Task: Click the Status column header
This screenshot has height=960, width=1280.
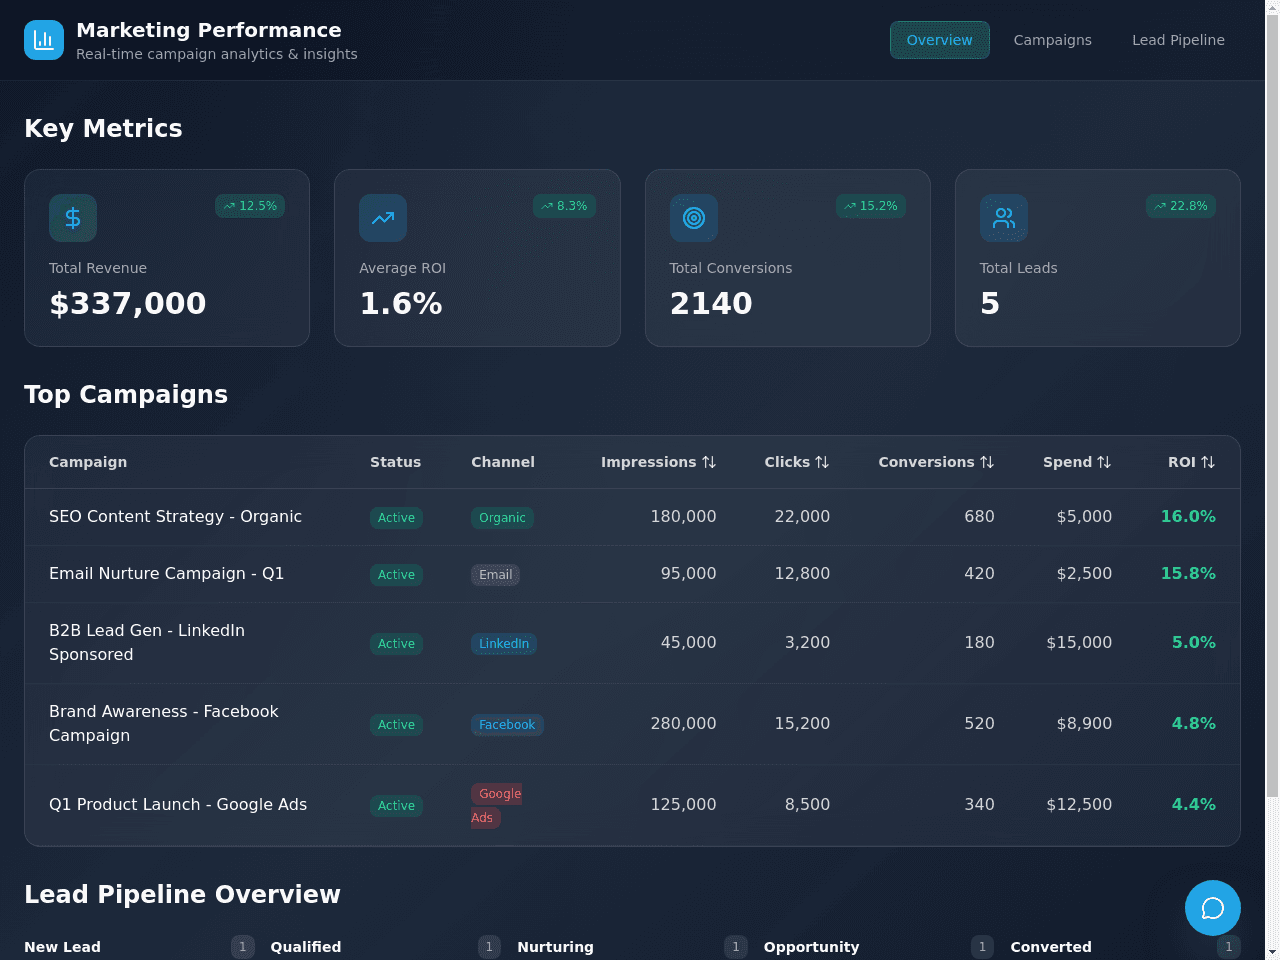Action: click(395, 462)
